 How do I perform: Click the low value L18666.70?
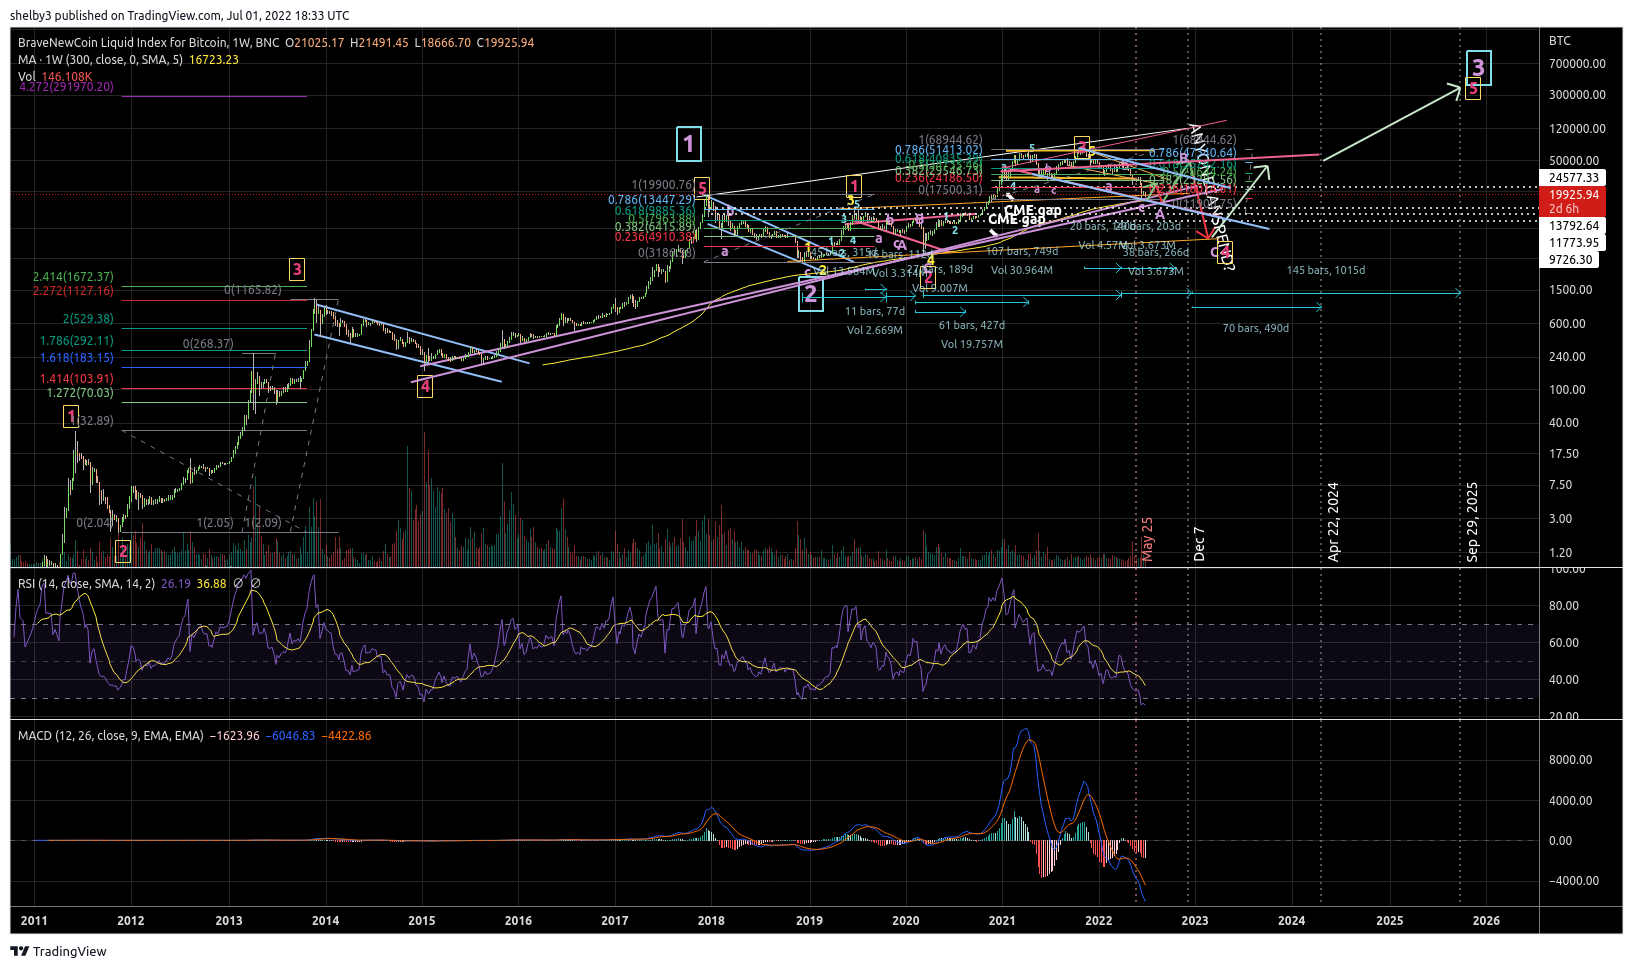point(442,43)
